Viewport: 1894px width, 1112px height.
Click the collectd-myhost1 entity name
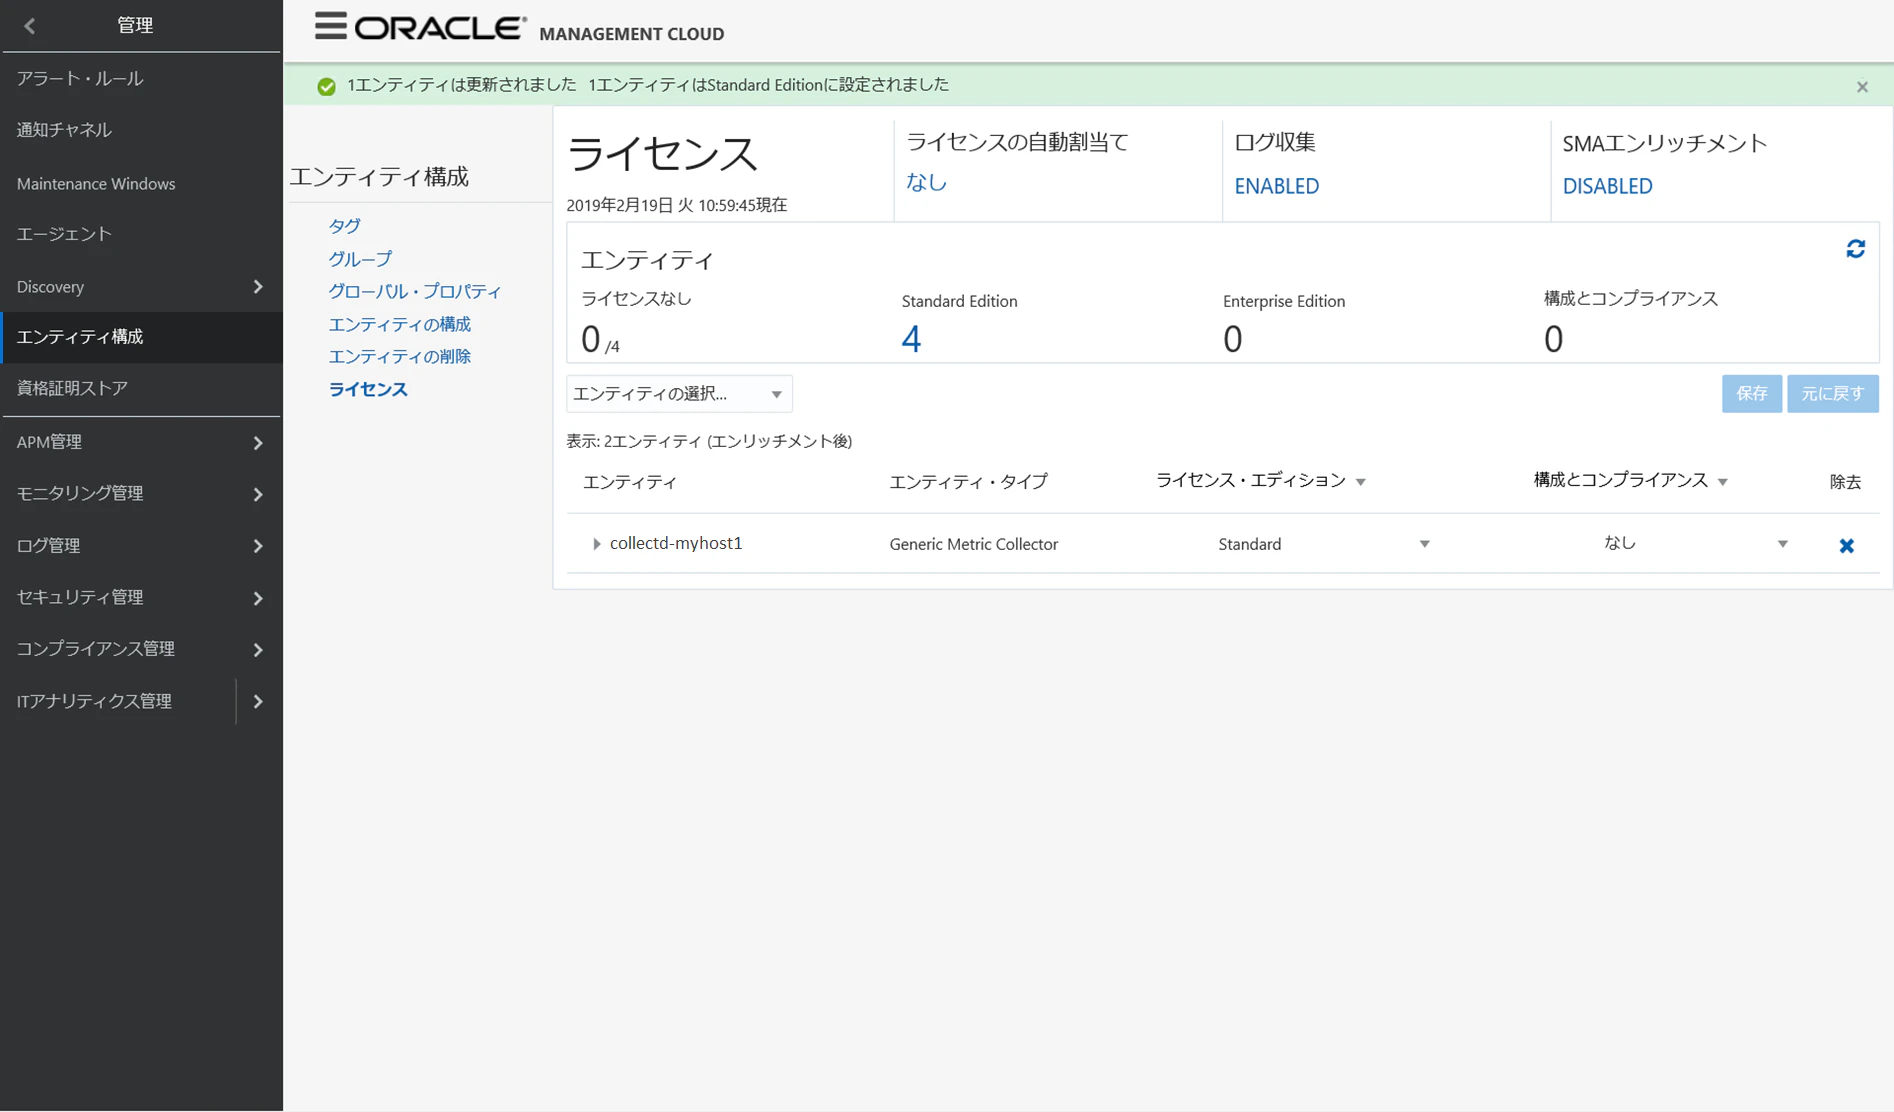(x=676, y=543)
